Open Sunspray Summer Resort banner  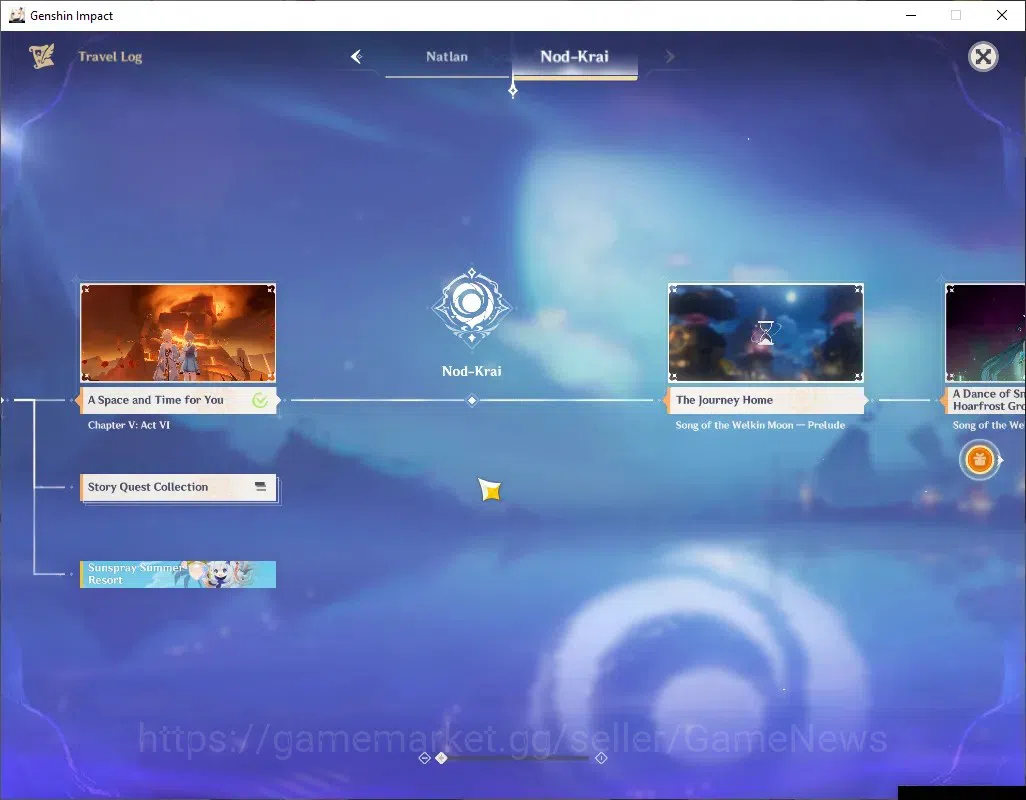coord(178,574)
